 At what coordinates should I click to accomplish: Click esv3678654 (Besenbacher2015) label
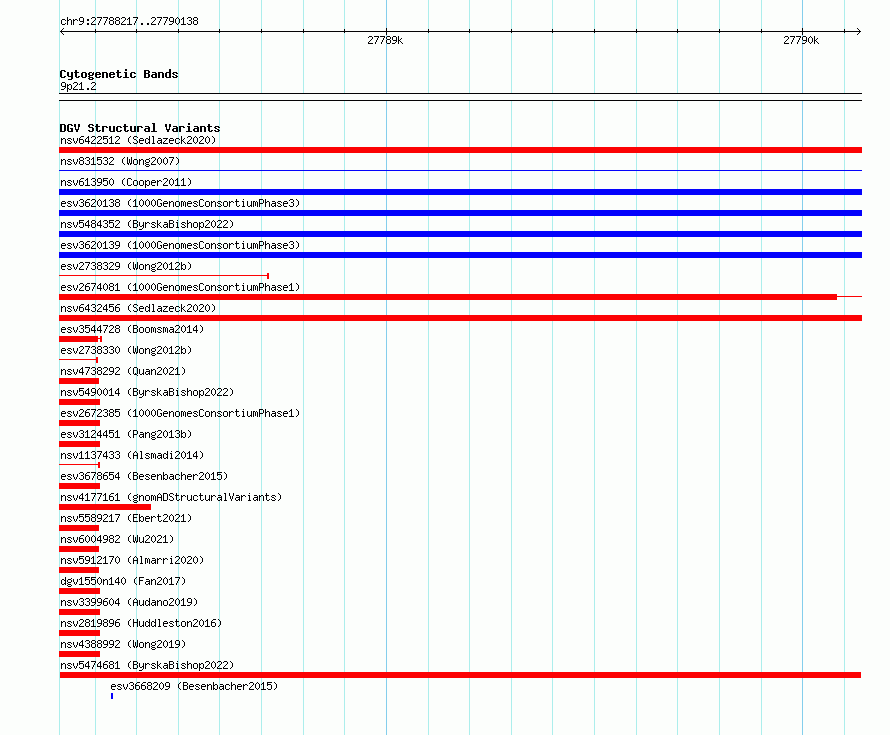(x=144, y=476)
